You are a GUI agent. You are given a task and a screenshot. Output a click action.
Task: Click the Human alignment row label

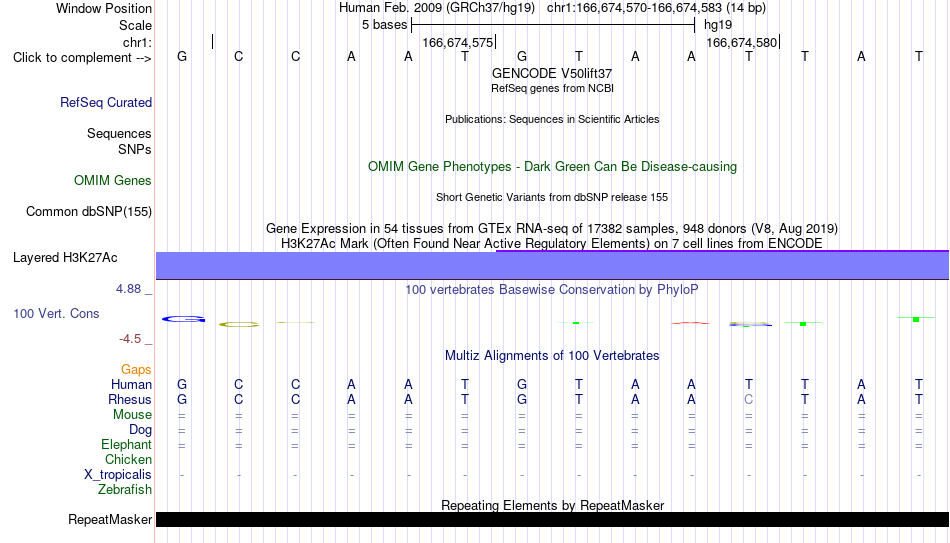click(131, 385)
